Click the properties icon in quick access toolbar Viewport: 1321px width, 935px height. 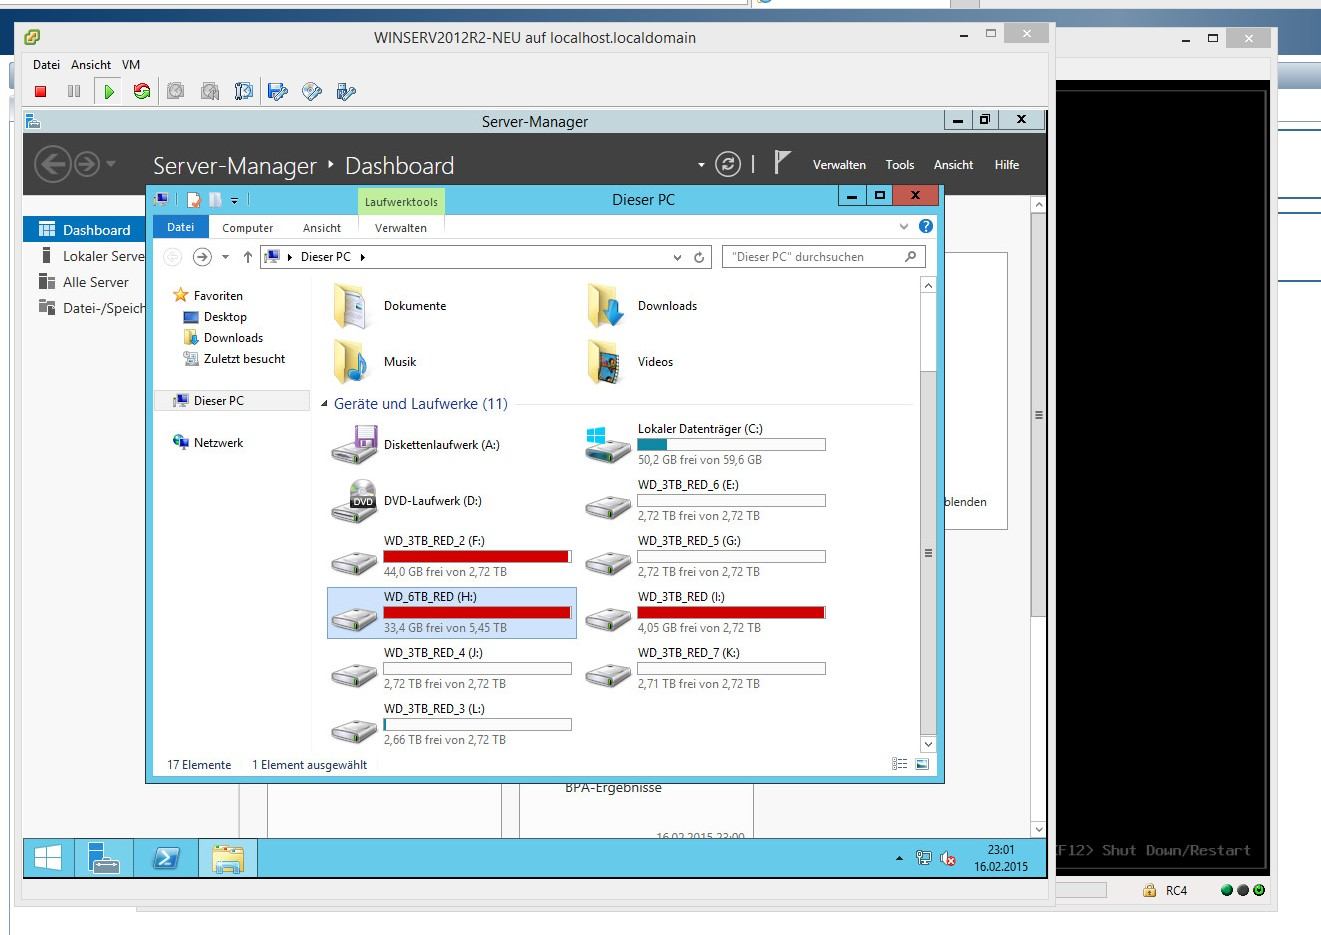(x=194, y=200)
